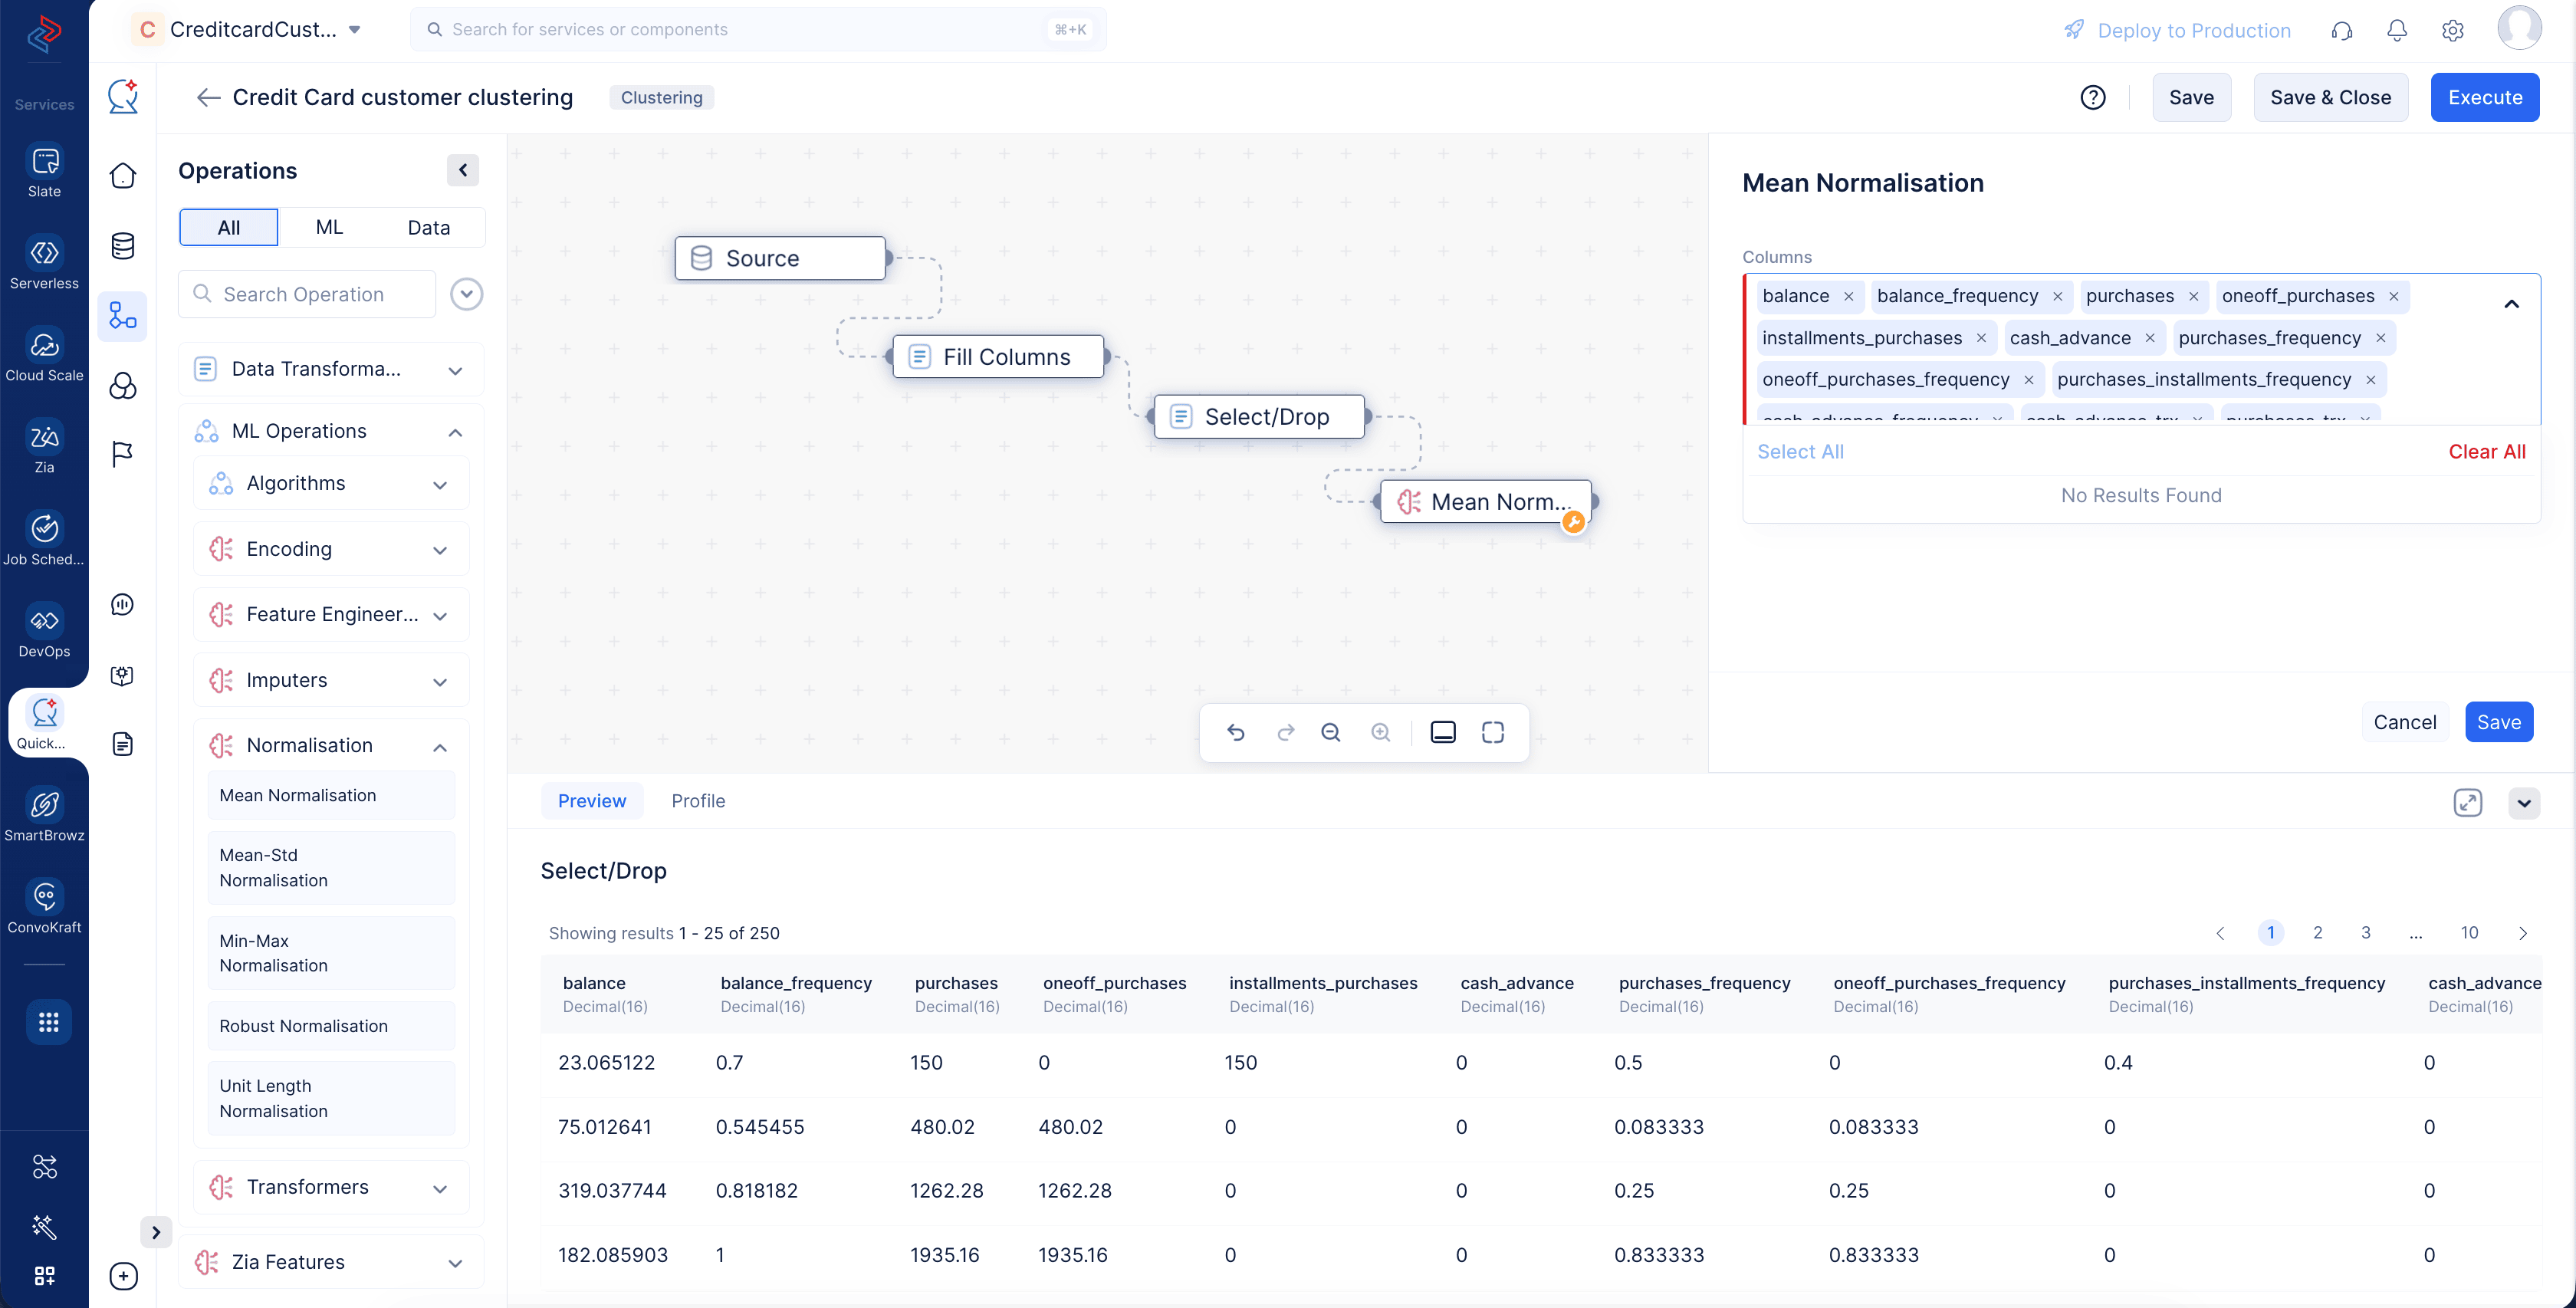2576x1308 pixels.
Task: Collapse the Normalisation section
Action: [439, 746]
